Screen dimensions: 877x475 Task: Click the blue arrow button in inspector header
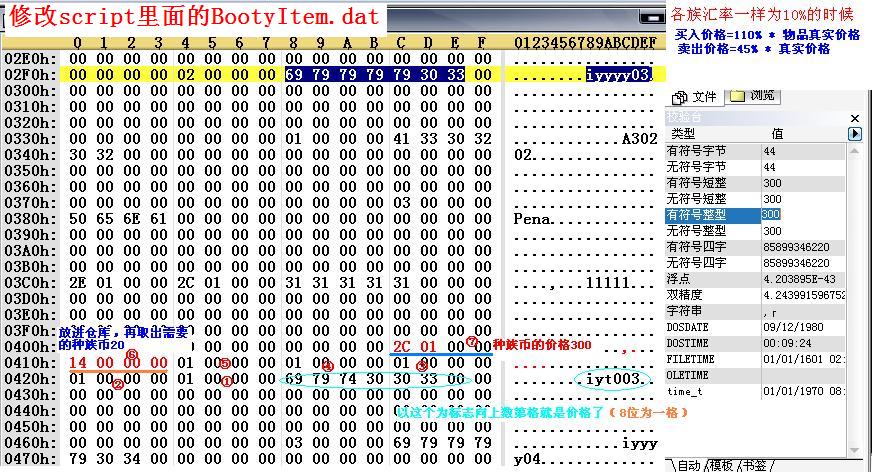click(x=855, y=133)
